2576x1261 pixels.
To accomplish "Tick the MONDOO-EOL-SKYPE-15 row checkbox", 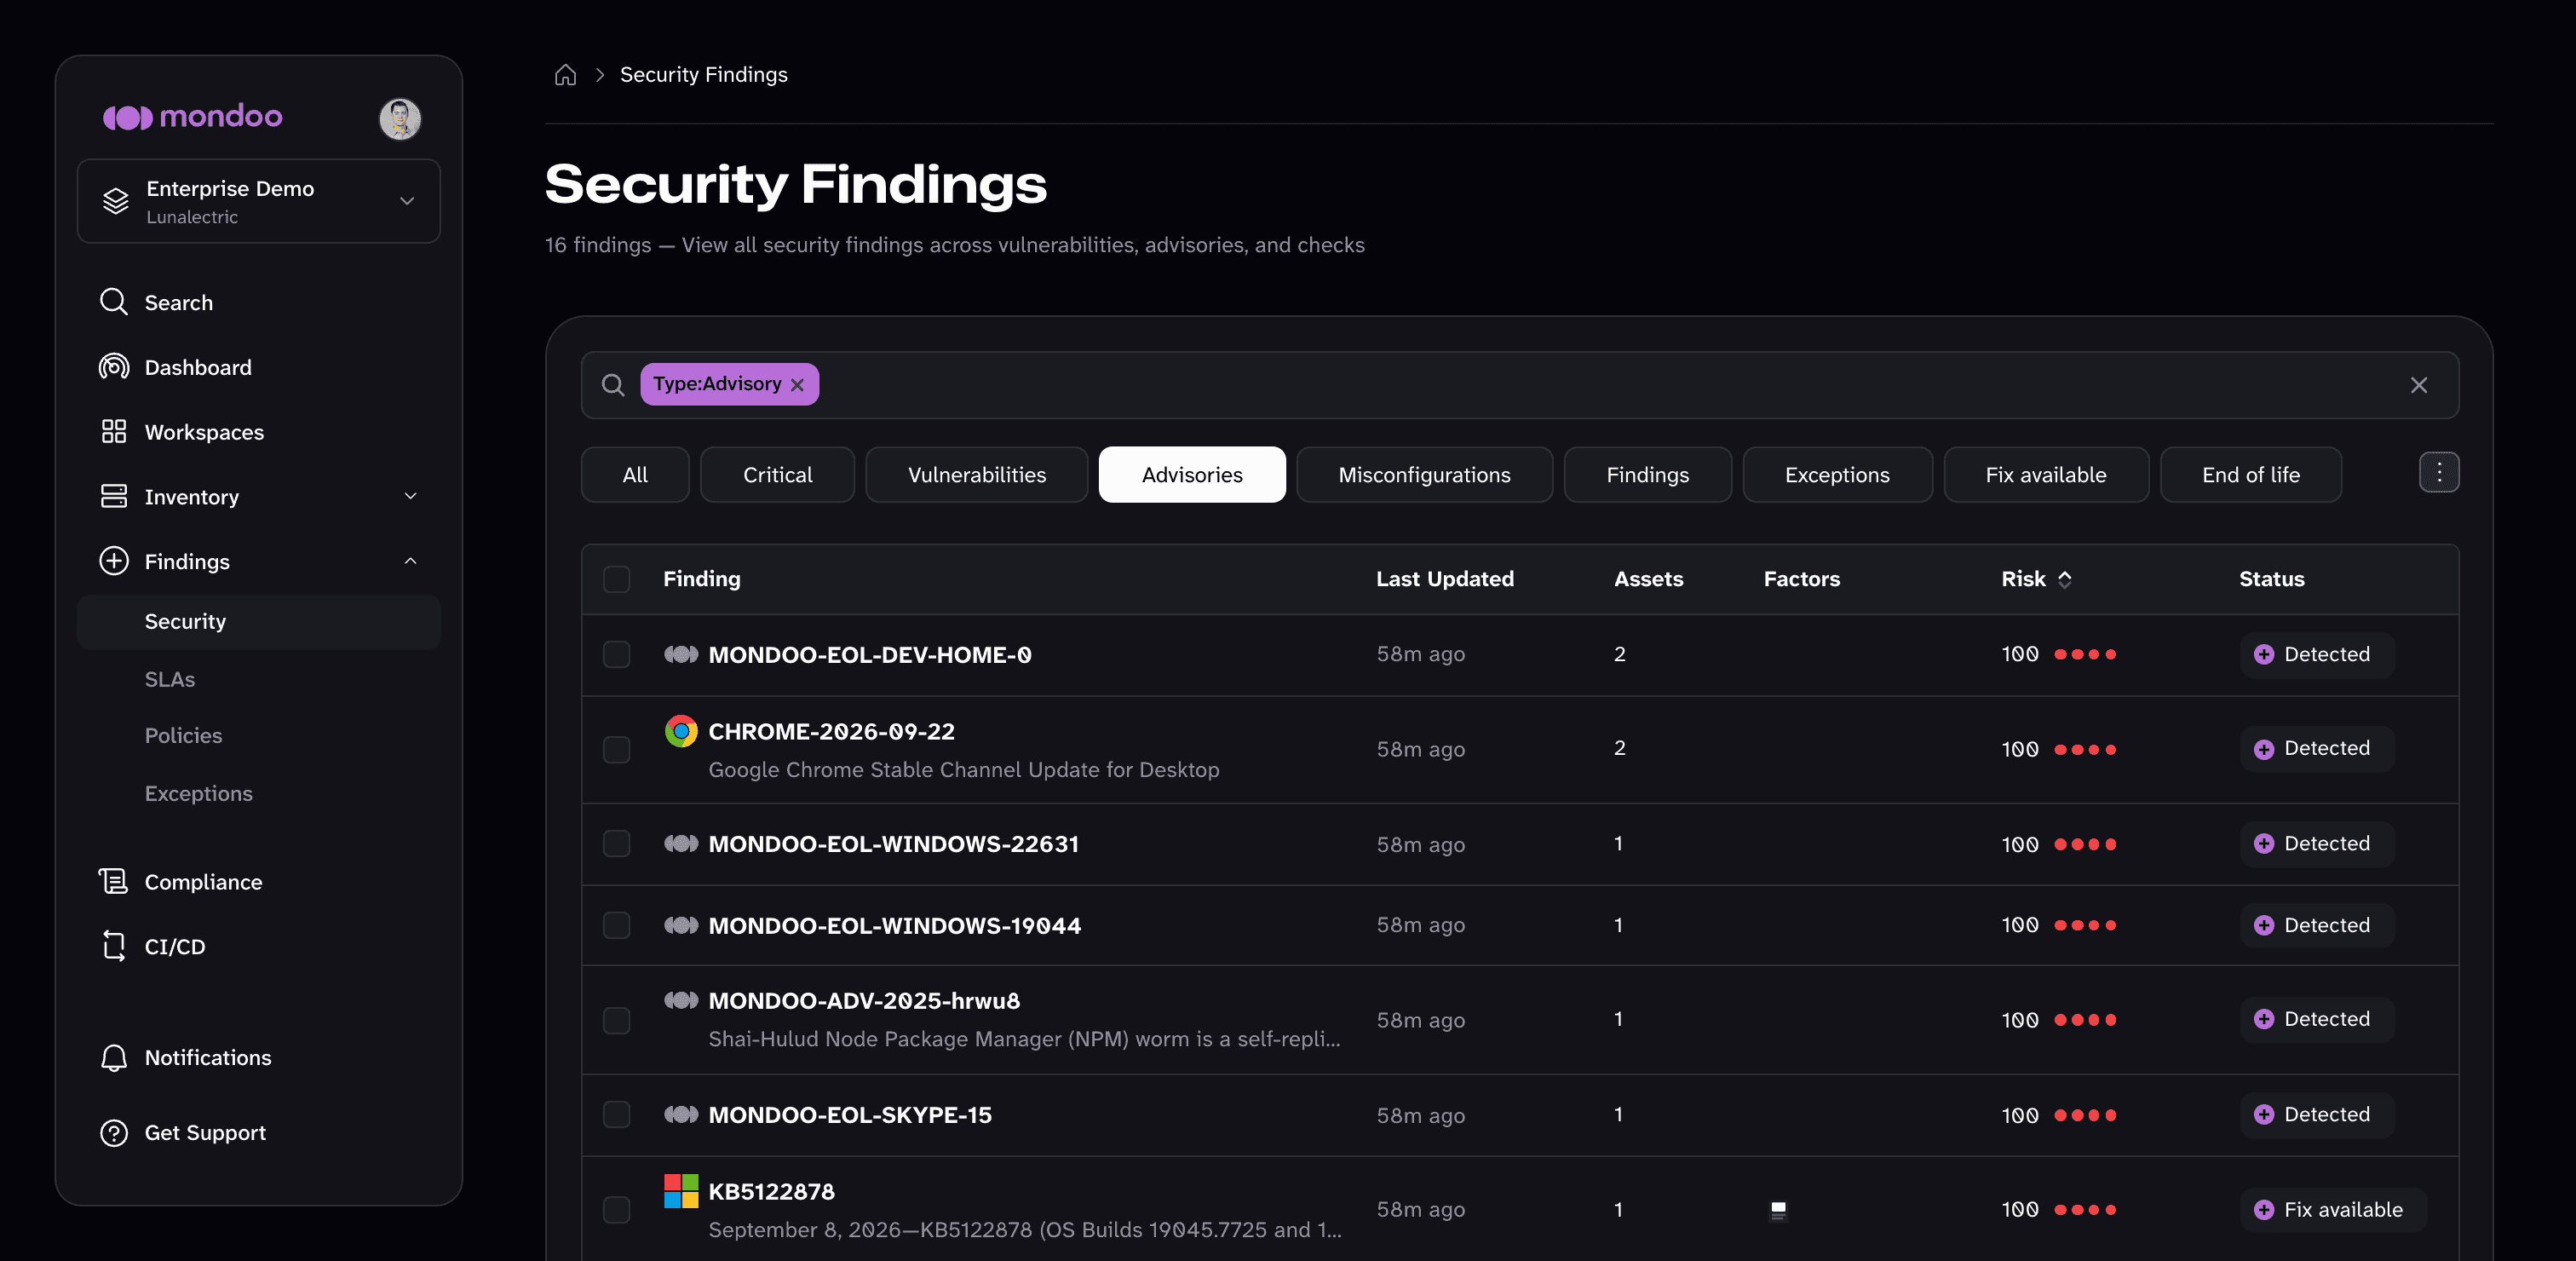I will click(617, 1115).
